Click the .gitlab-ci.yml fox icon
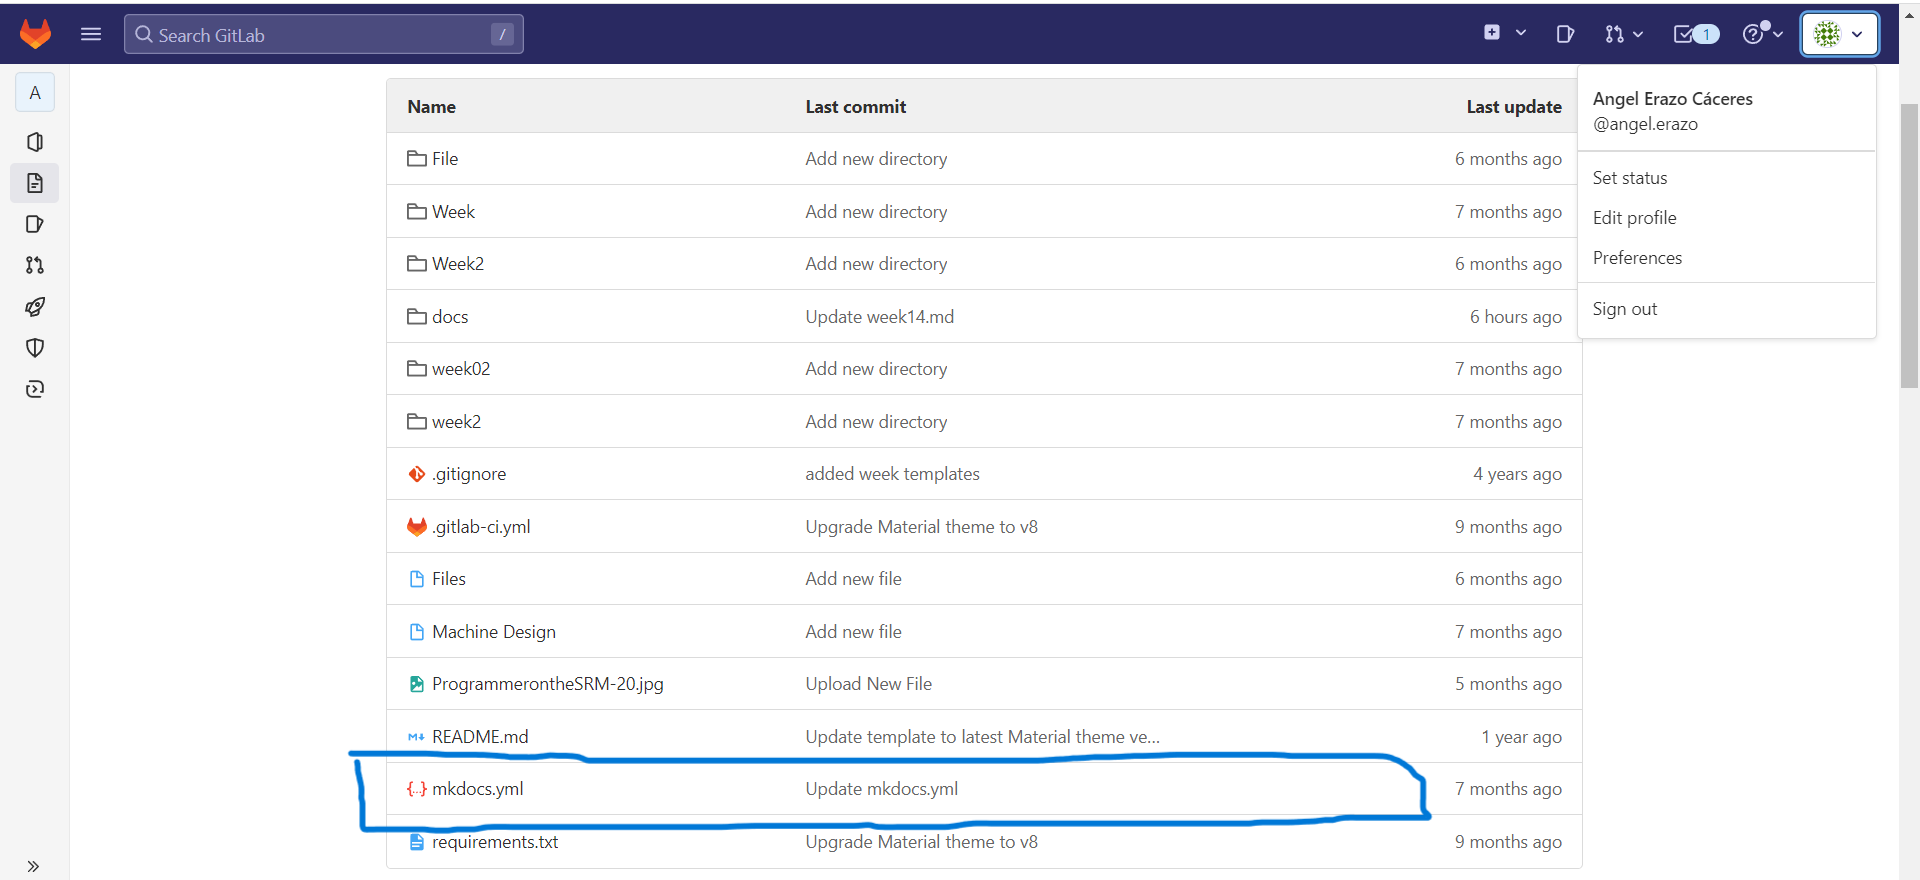 [x=417, y=527]
